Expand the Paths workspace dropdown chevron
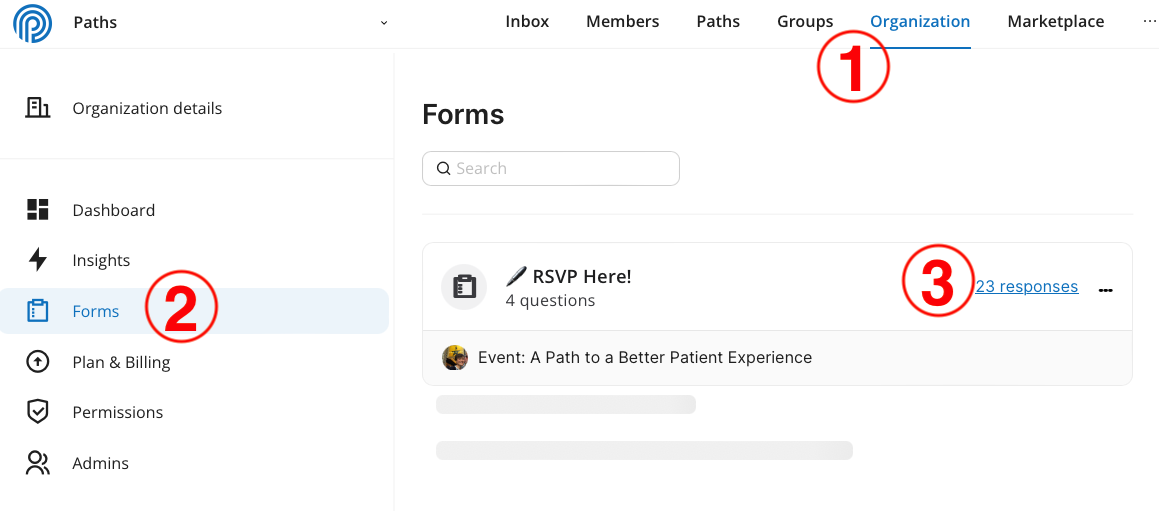The height and width of the screenshot is (511, 1159). click(x=384, y=22)
